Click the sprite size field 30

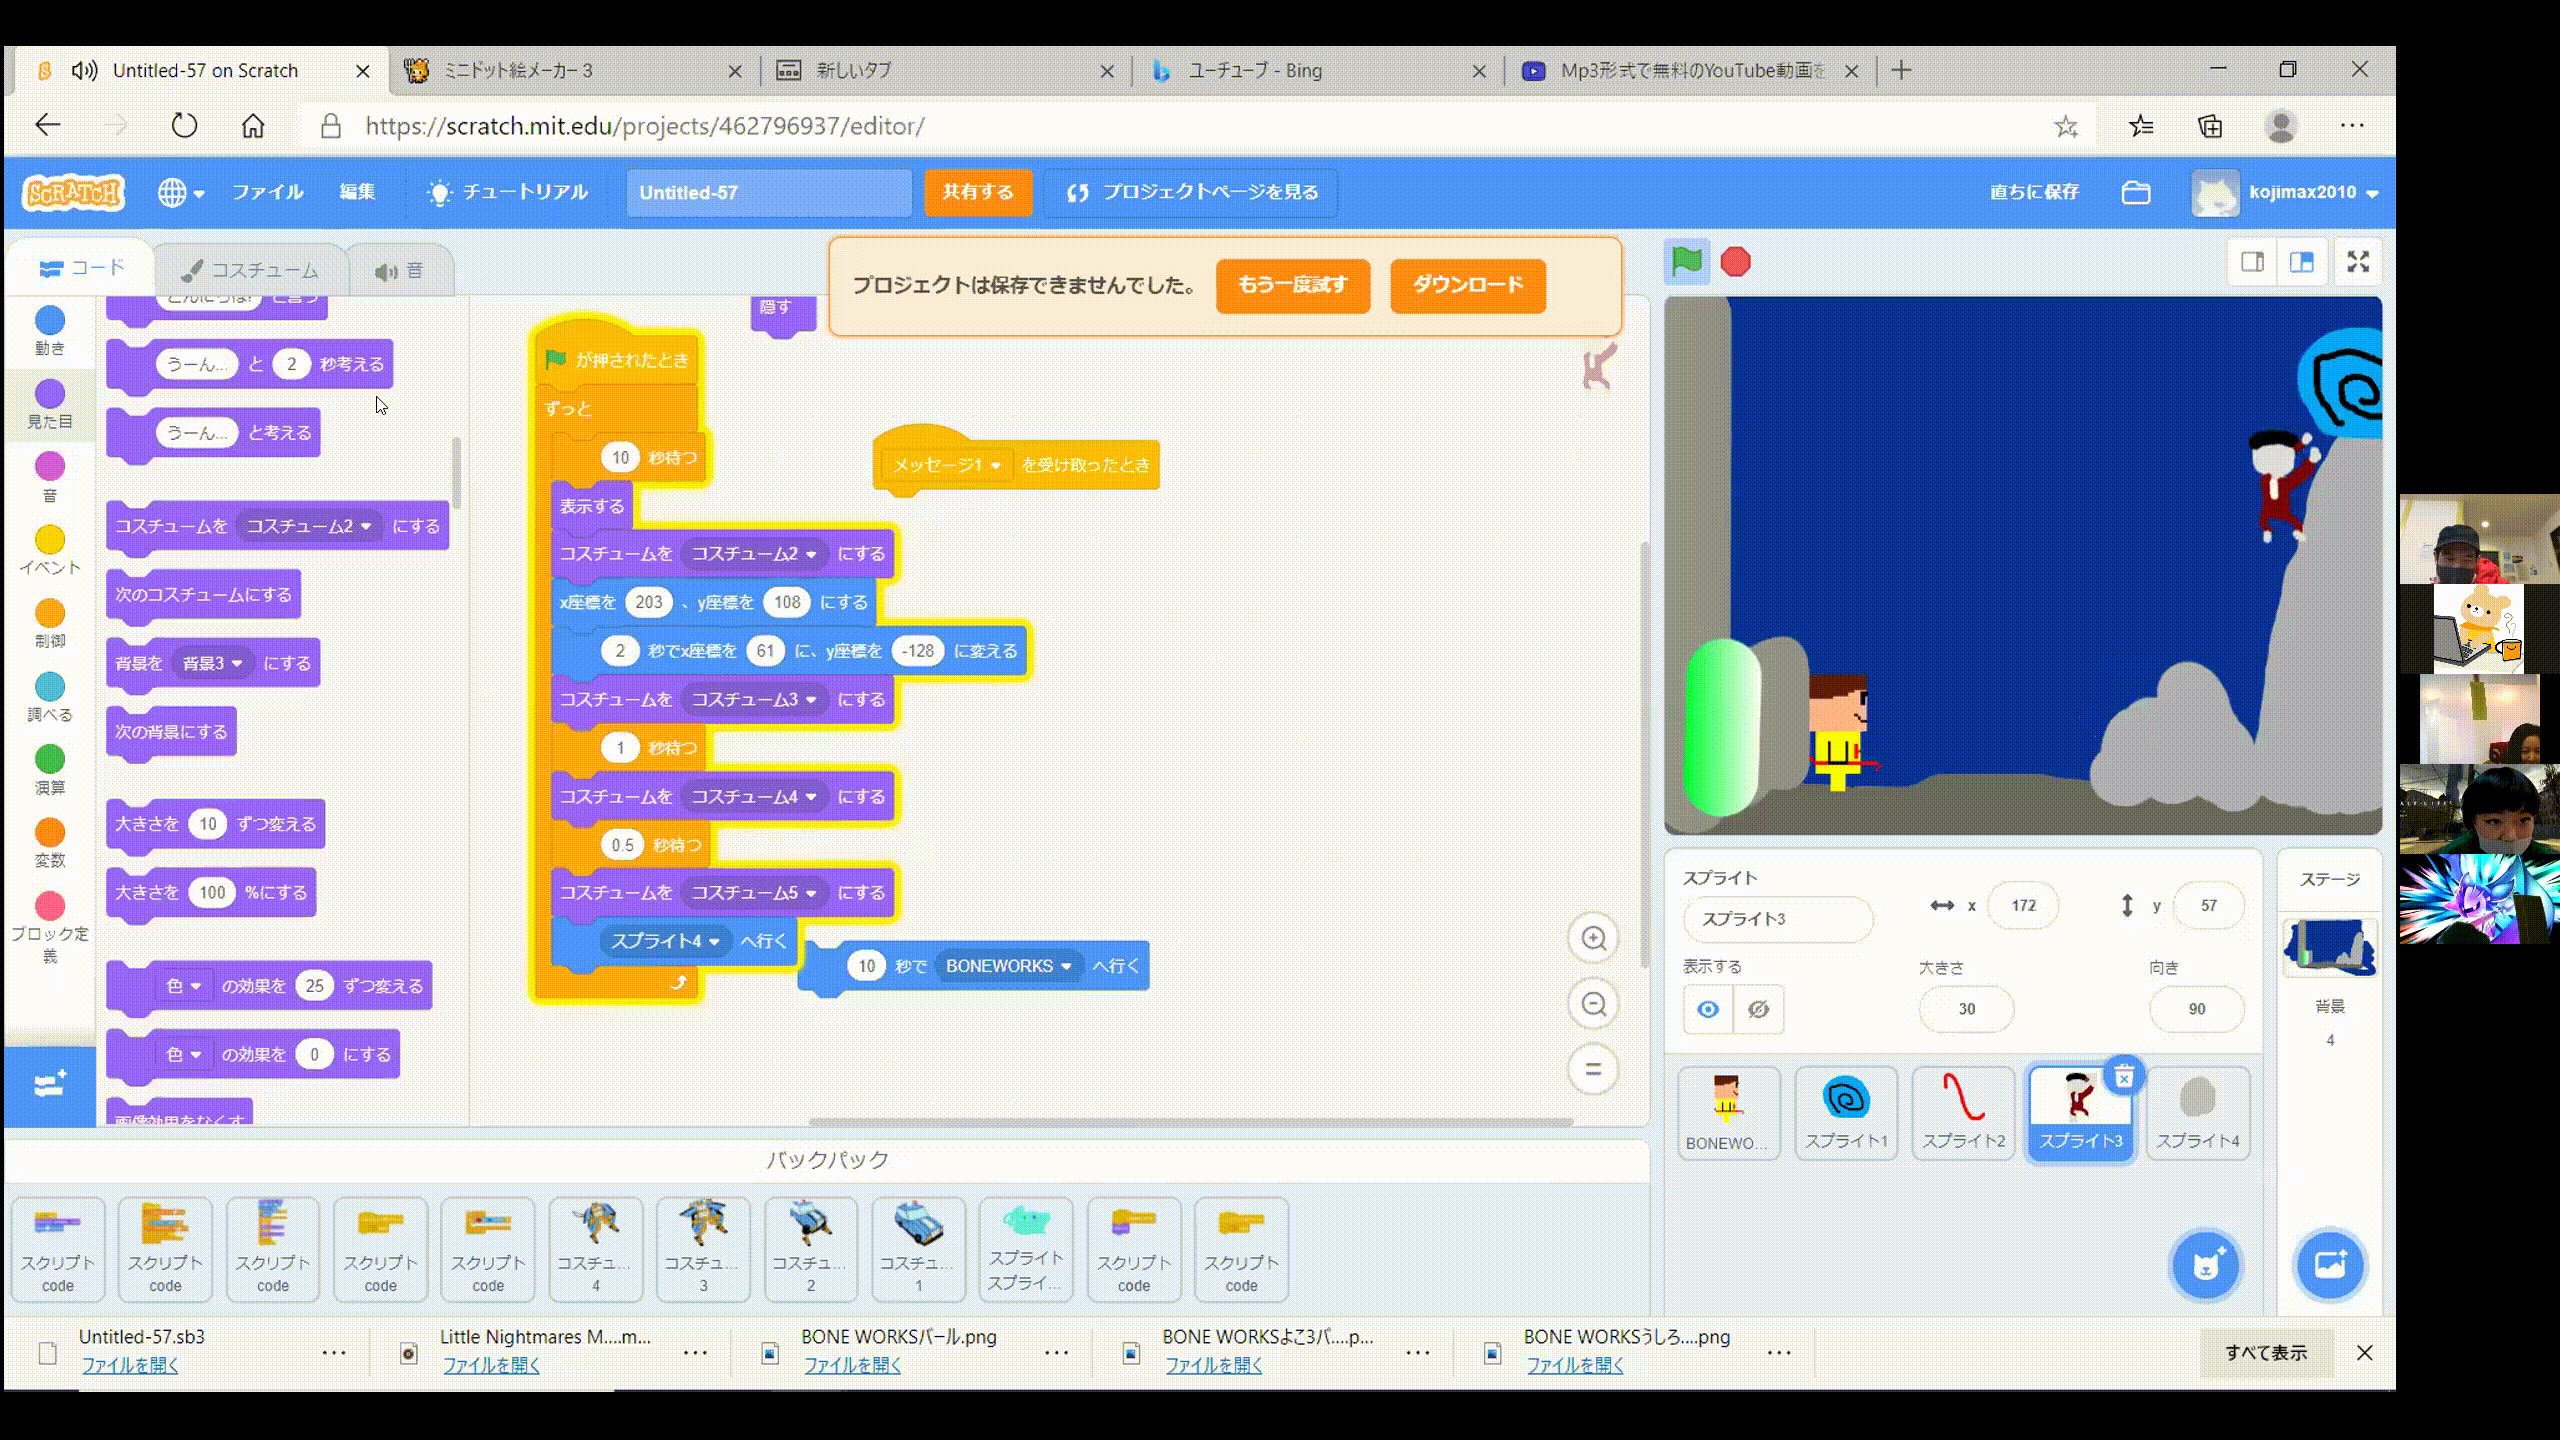tap(1966, 1009)
